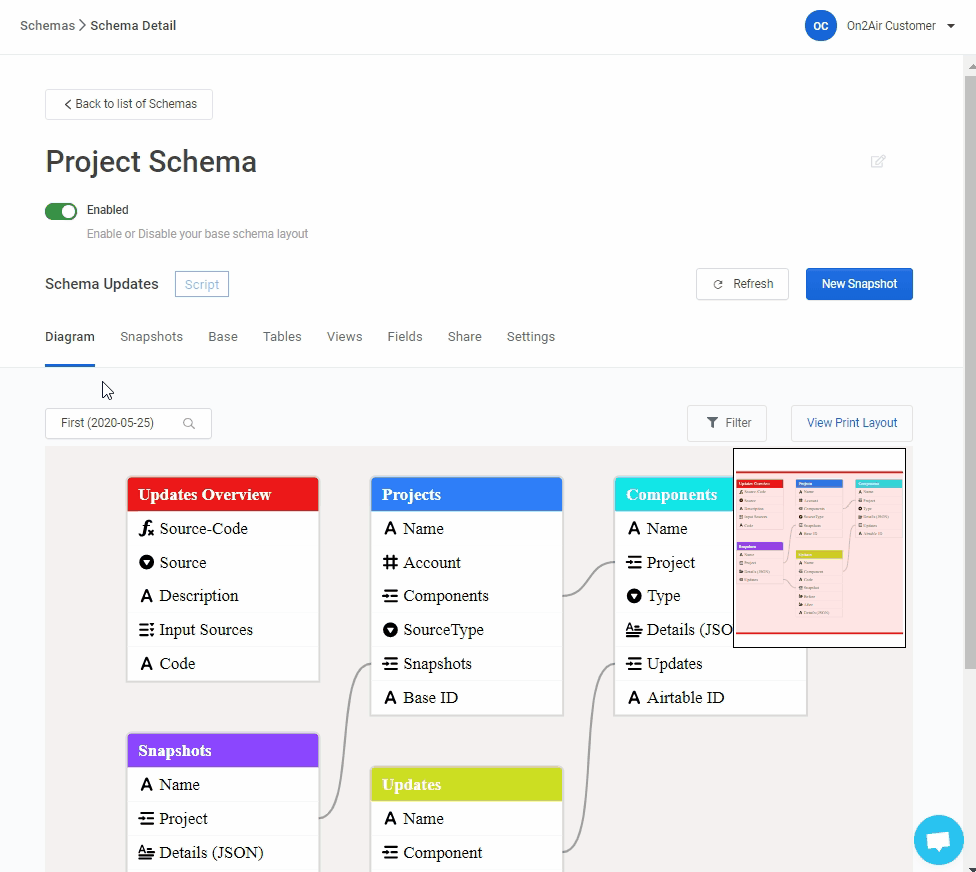This screenshot has height=872, width=976.
Task: Click the hash icon beside Account field
Action: point(390,563)
